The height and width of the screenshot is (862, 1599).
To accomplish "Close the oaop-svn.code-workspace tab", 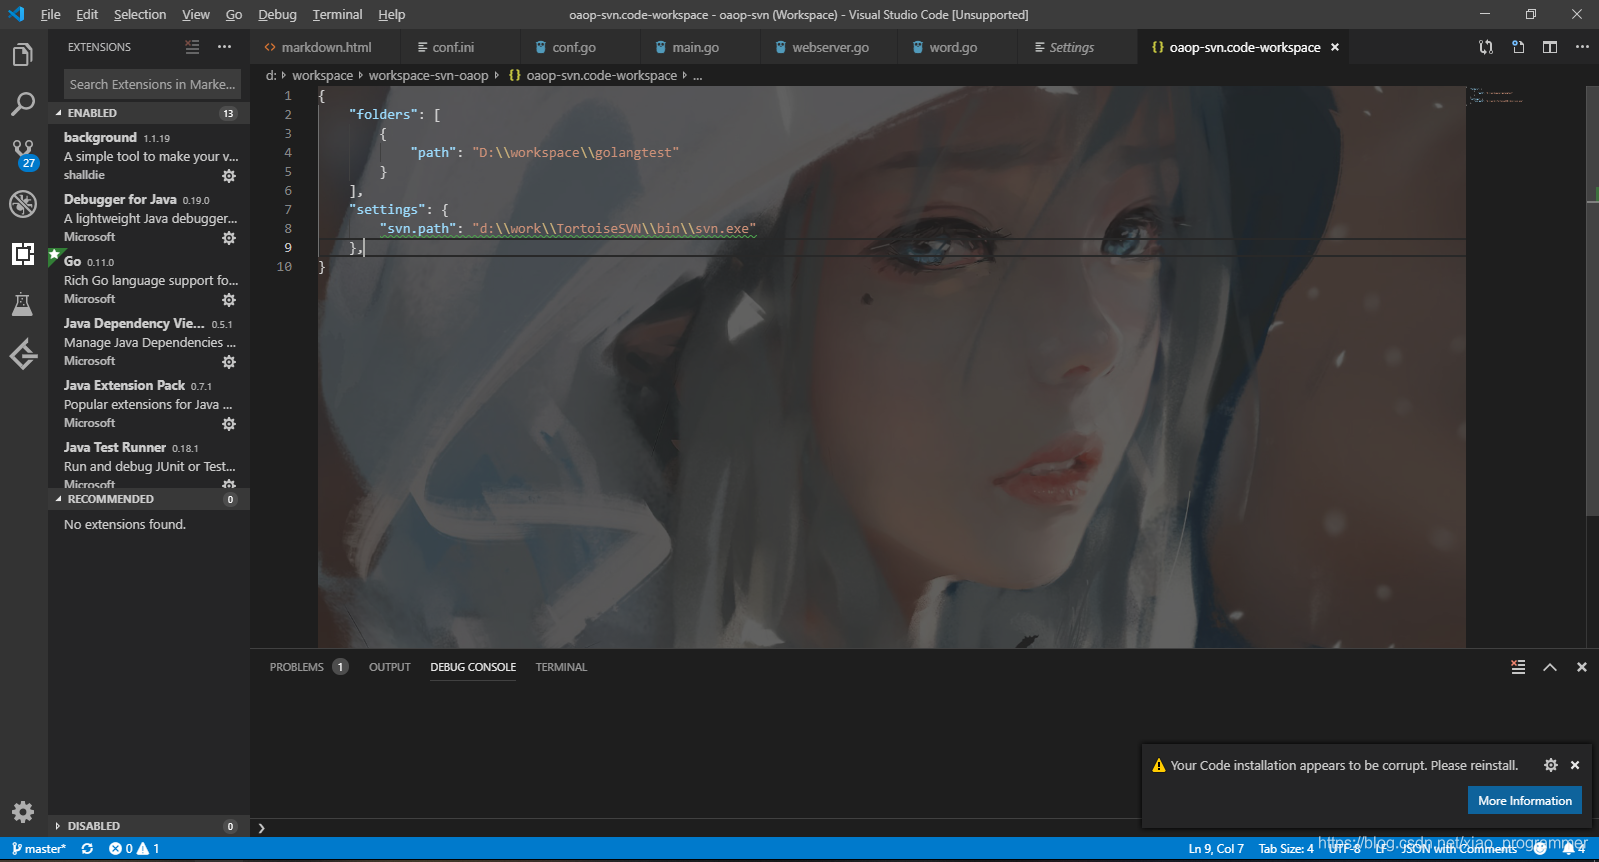I will [1335, 47].
